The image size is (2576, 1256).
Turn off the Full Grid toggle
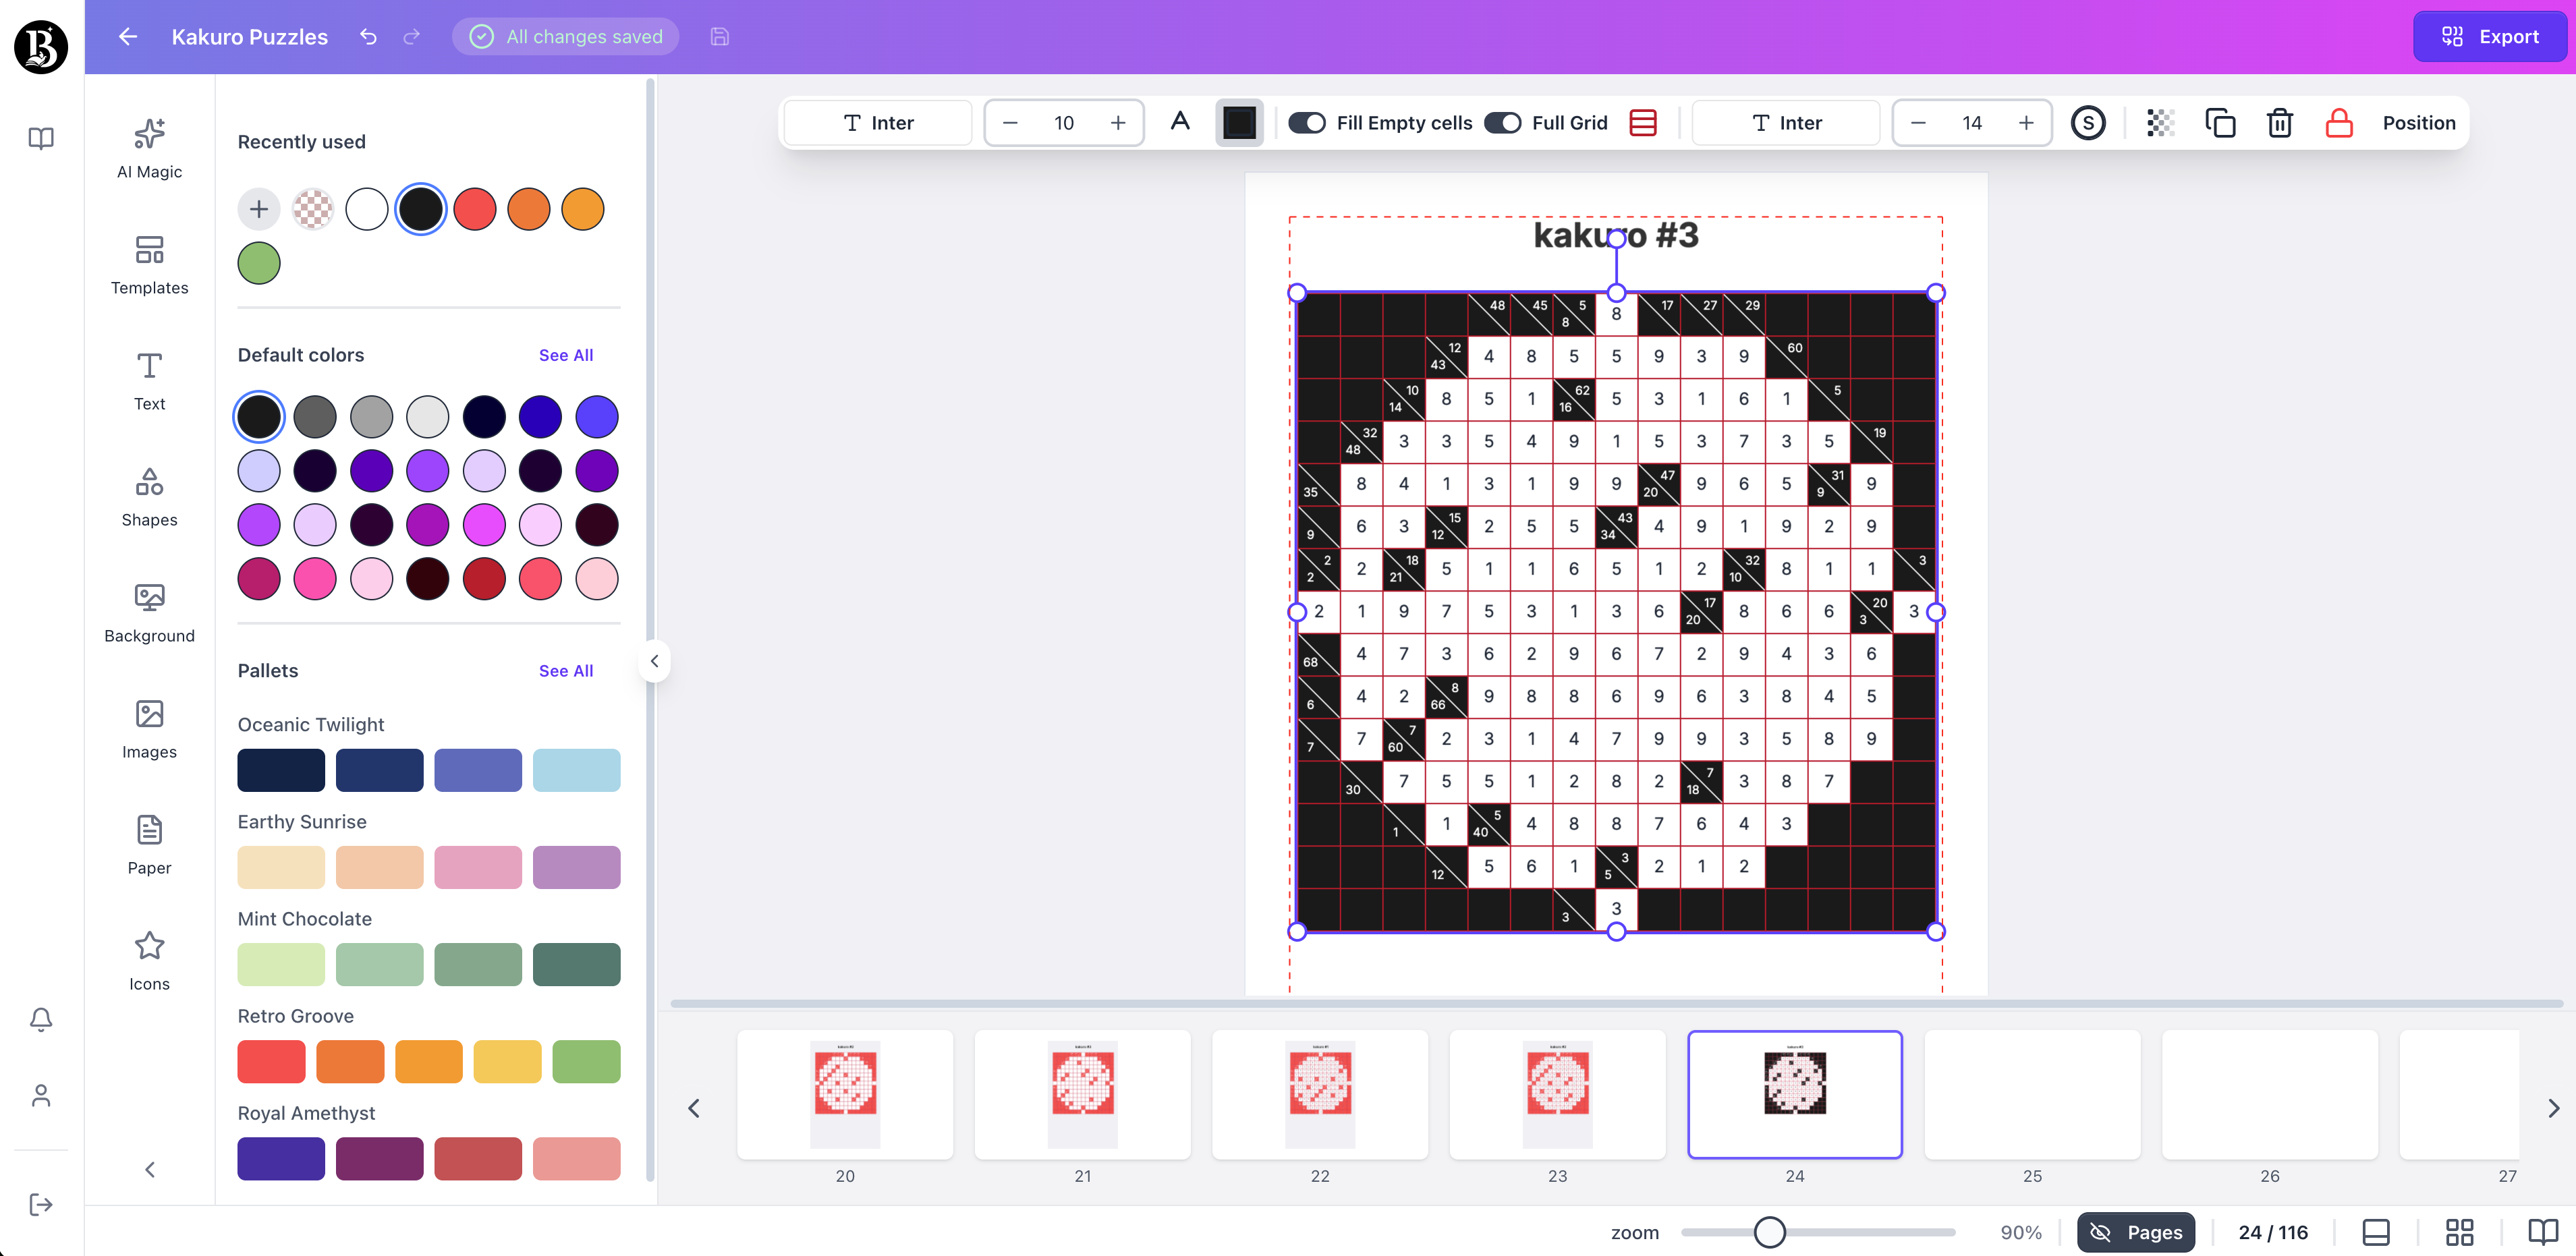click(1502, 122)
